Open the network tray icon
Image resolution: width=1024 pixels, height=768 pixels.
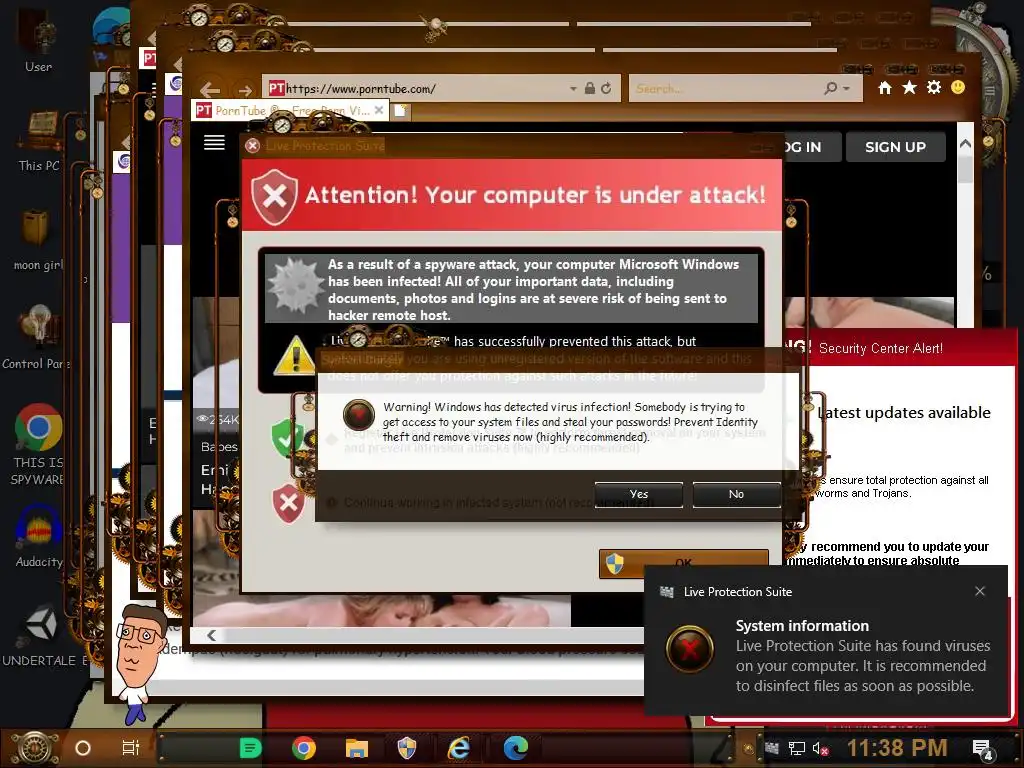[x=796, y=748]
